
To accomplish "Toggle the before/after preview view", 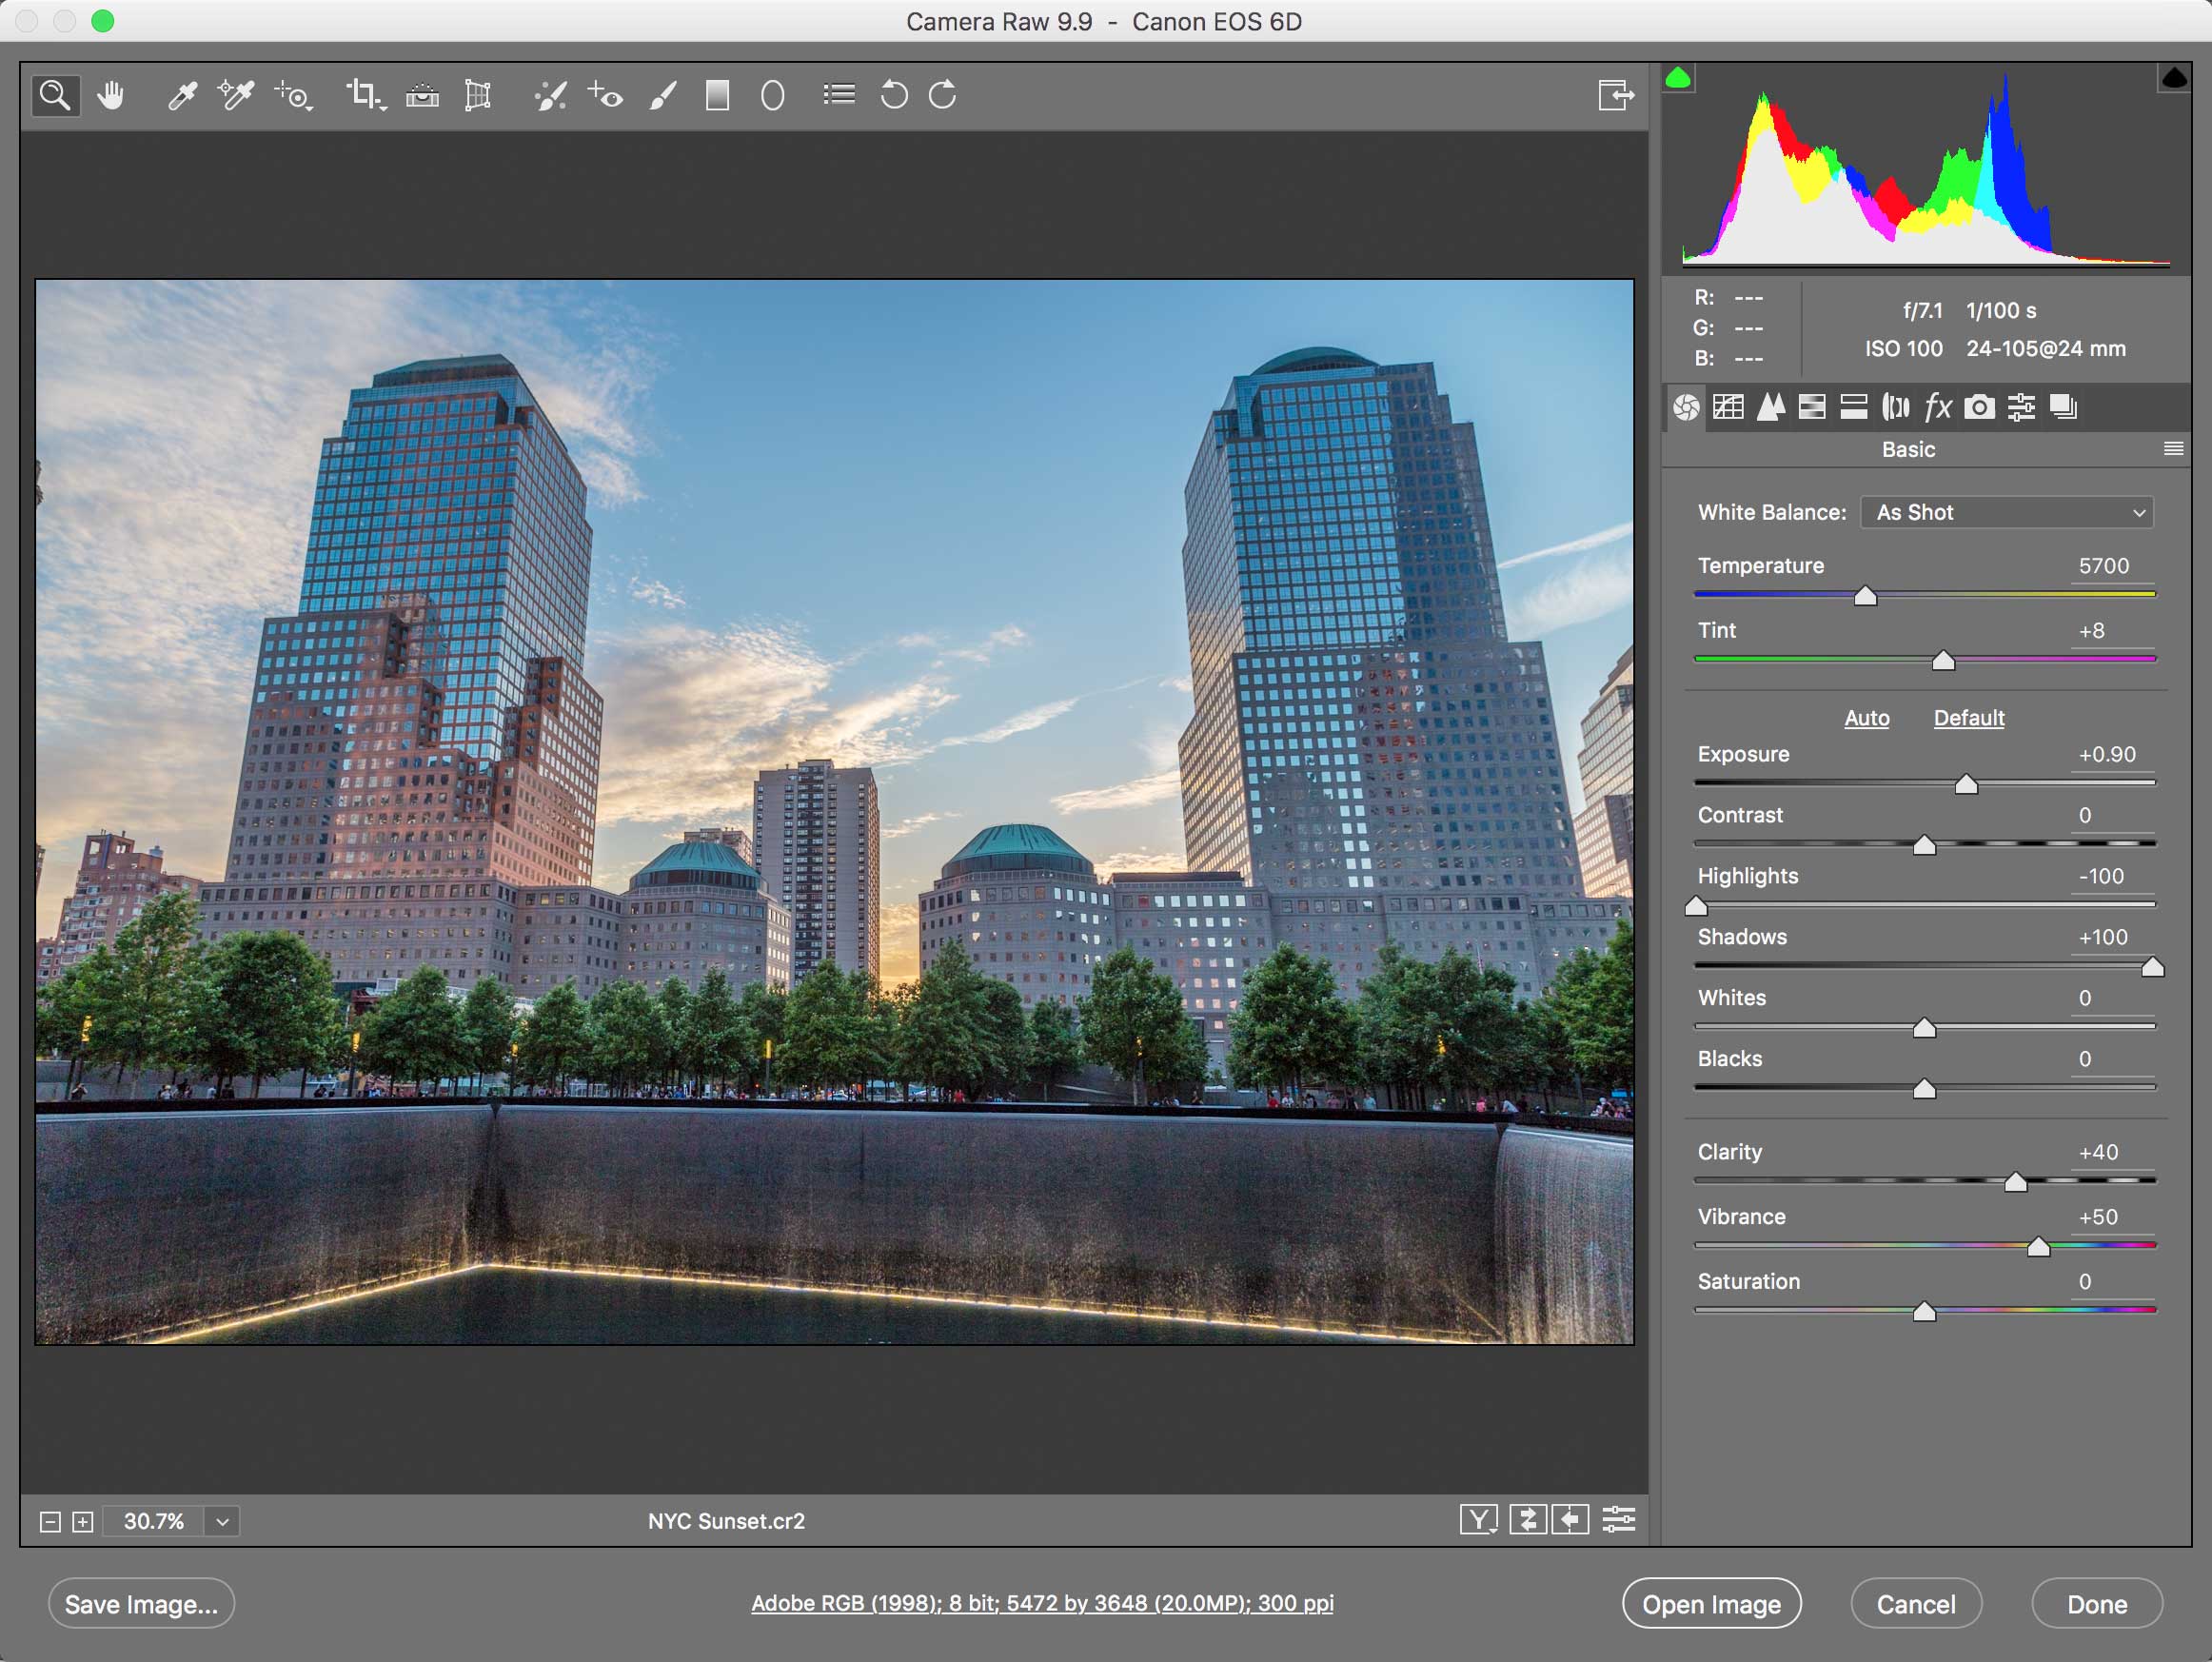I will pyautogui.click(x=1478, y=1520).
